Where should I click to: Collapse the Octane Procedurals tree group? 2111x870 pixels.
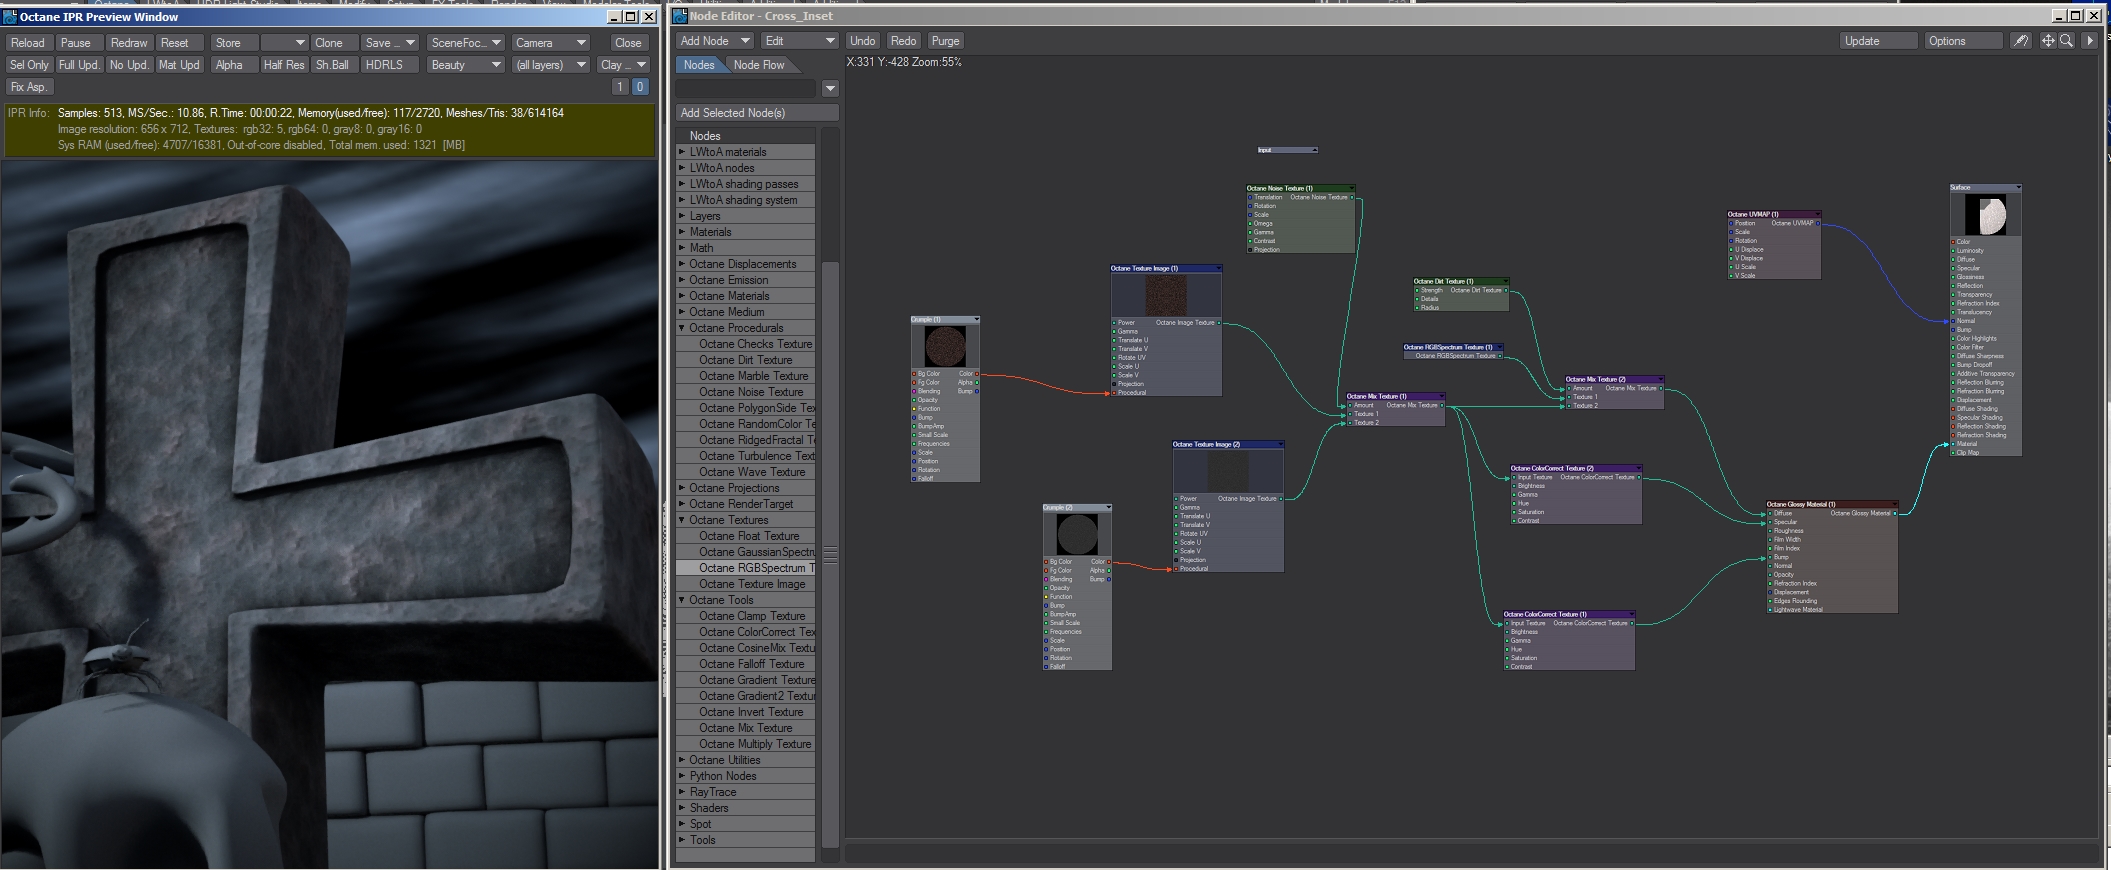click(682, 328)
